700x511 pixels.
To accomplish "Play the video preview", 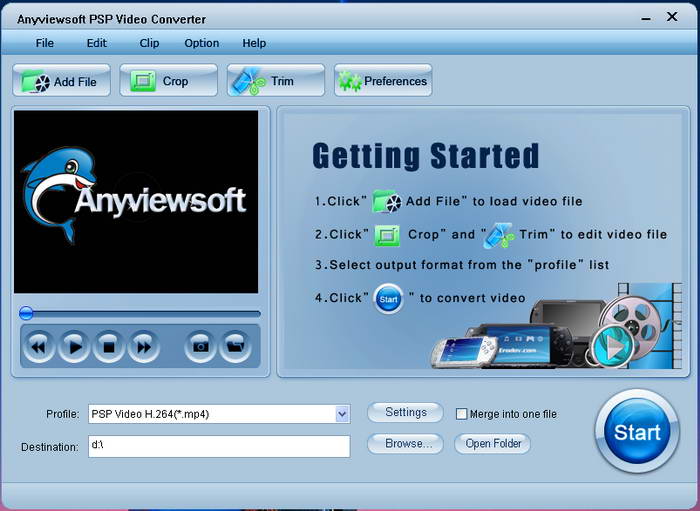I will tap(74, 346).
